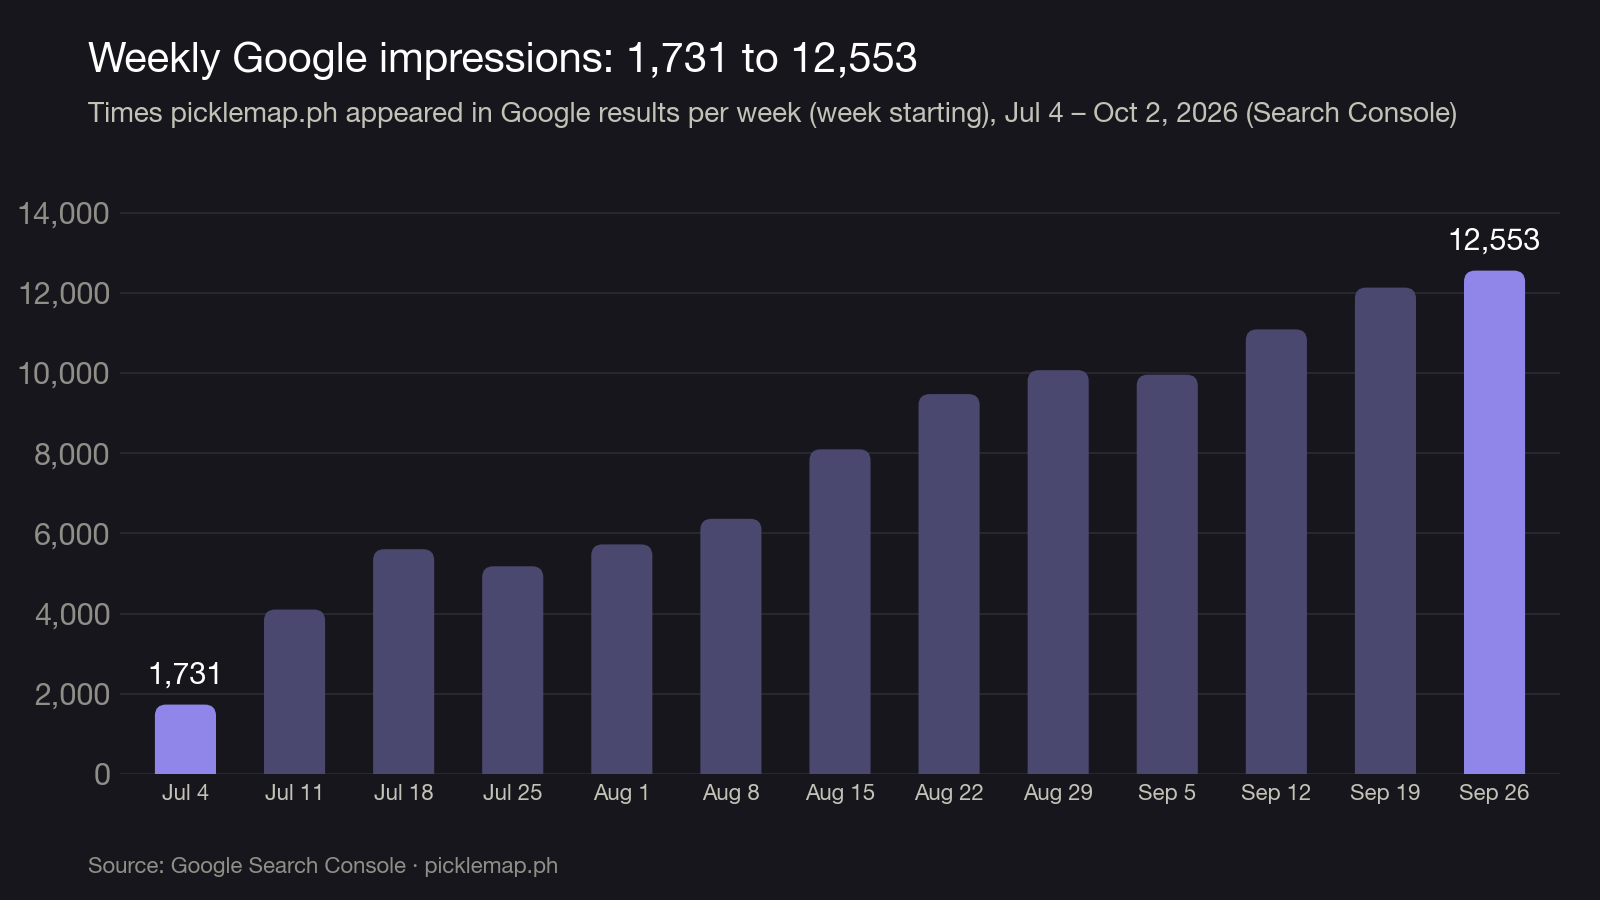Click the 12,553 data label above bar
This screenshot has height=900, width=1600.
(1494, 240)
